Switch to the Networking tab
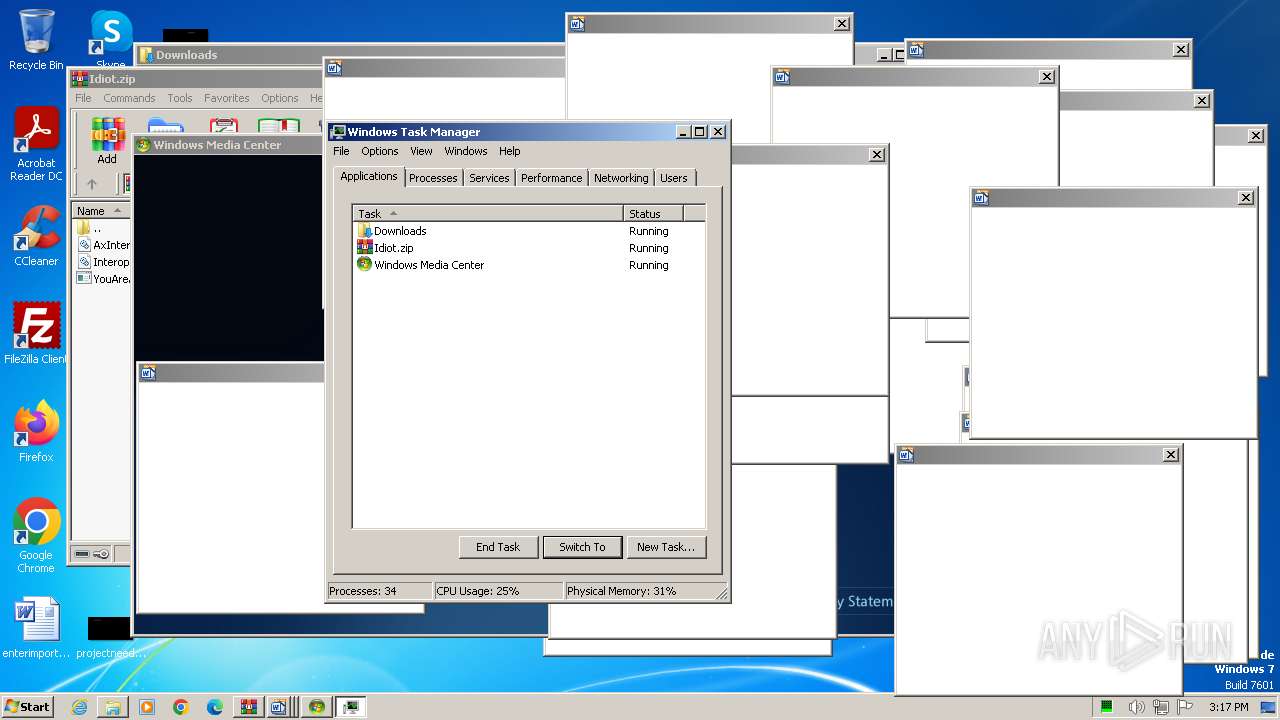Screen dimensions: 1280x720 (x=621, y=178)
